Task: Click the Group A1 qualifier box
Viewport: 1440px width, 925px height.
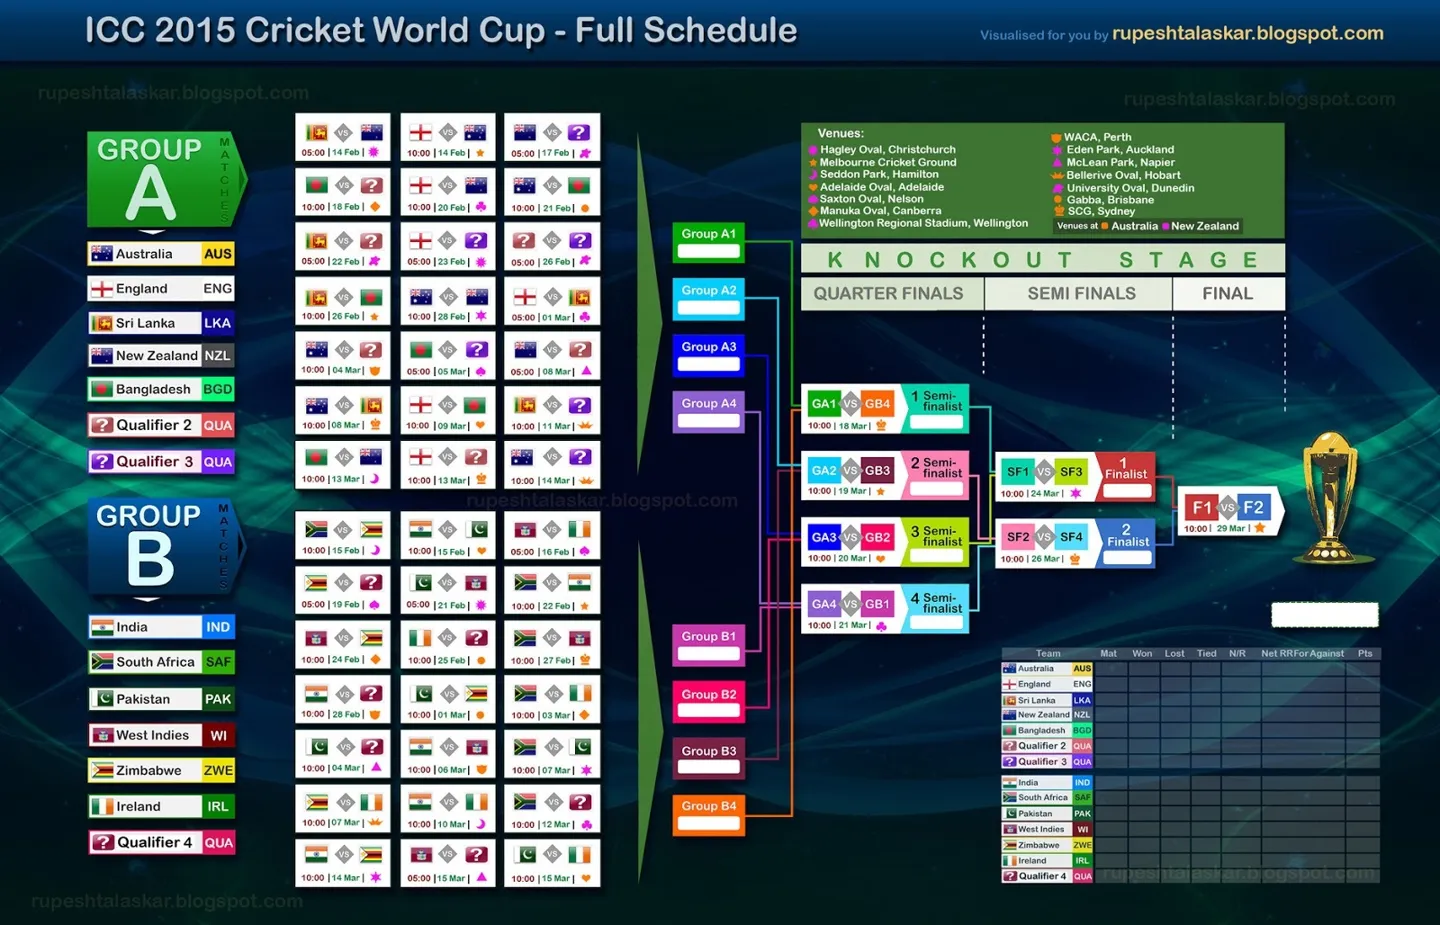Action: click(x=708, y=242)
